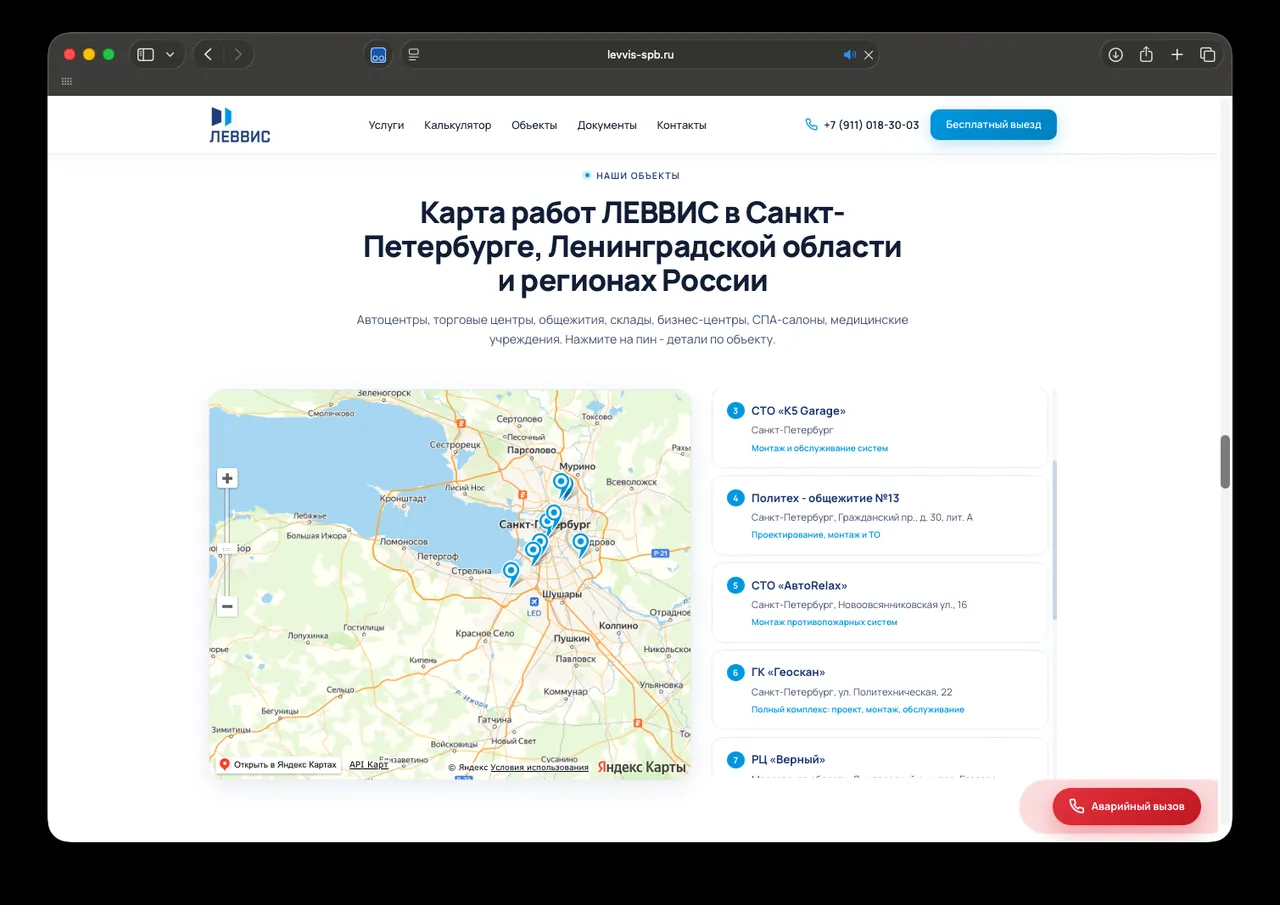Click the Кронштадт label on the map

[x=404, y=498]
